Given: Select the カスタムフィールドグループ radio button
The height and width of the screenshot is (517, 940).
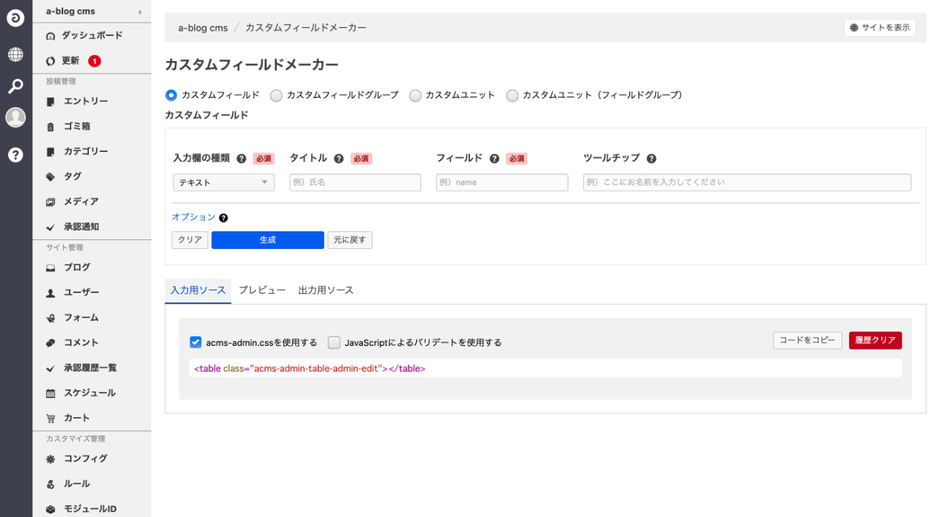Looking at the screenshot, I should [277, 95].
